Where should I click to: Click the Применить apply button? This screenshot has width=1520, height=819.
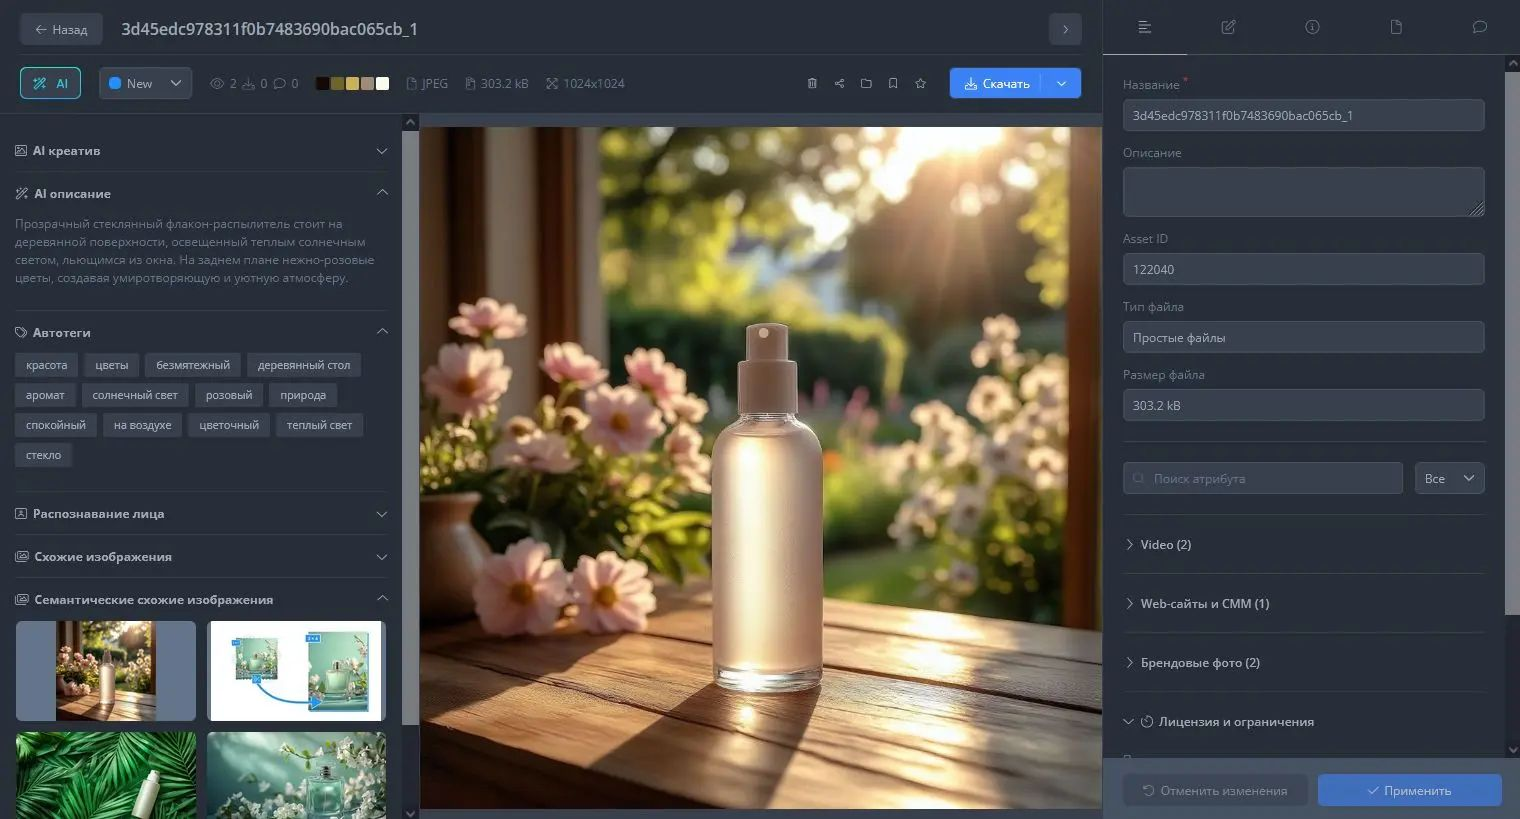point(1409,790)
